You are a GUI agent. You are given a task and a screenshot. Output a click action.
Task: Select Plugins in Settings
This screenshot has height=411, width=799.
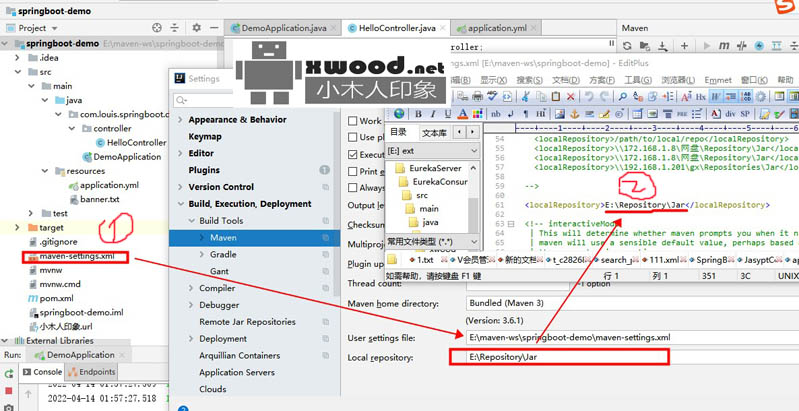point(204,170)
